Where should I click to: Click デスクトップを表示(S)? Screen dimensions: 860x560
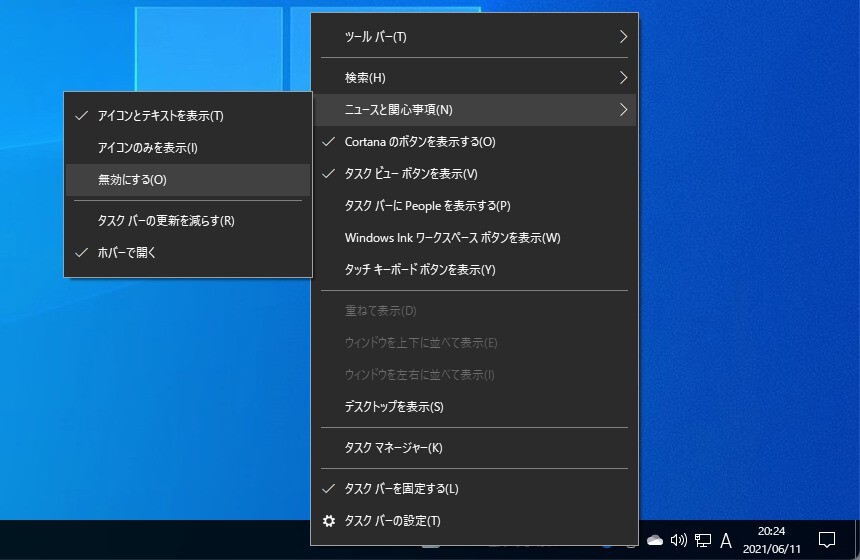(x=474, y=407)
